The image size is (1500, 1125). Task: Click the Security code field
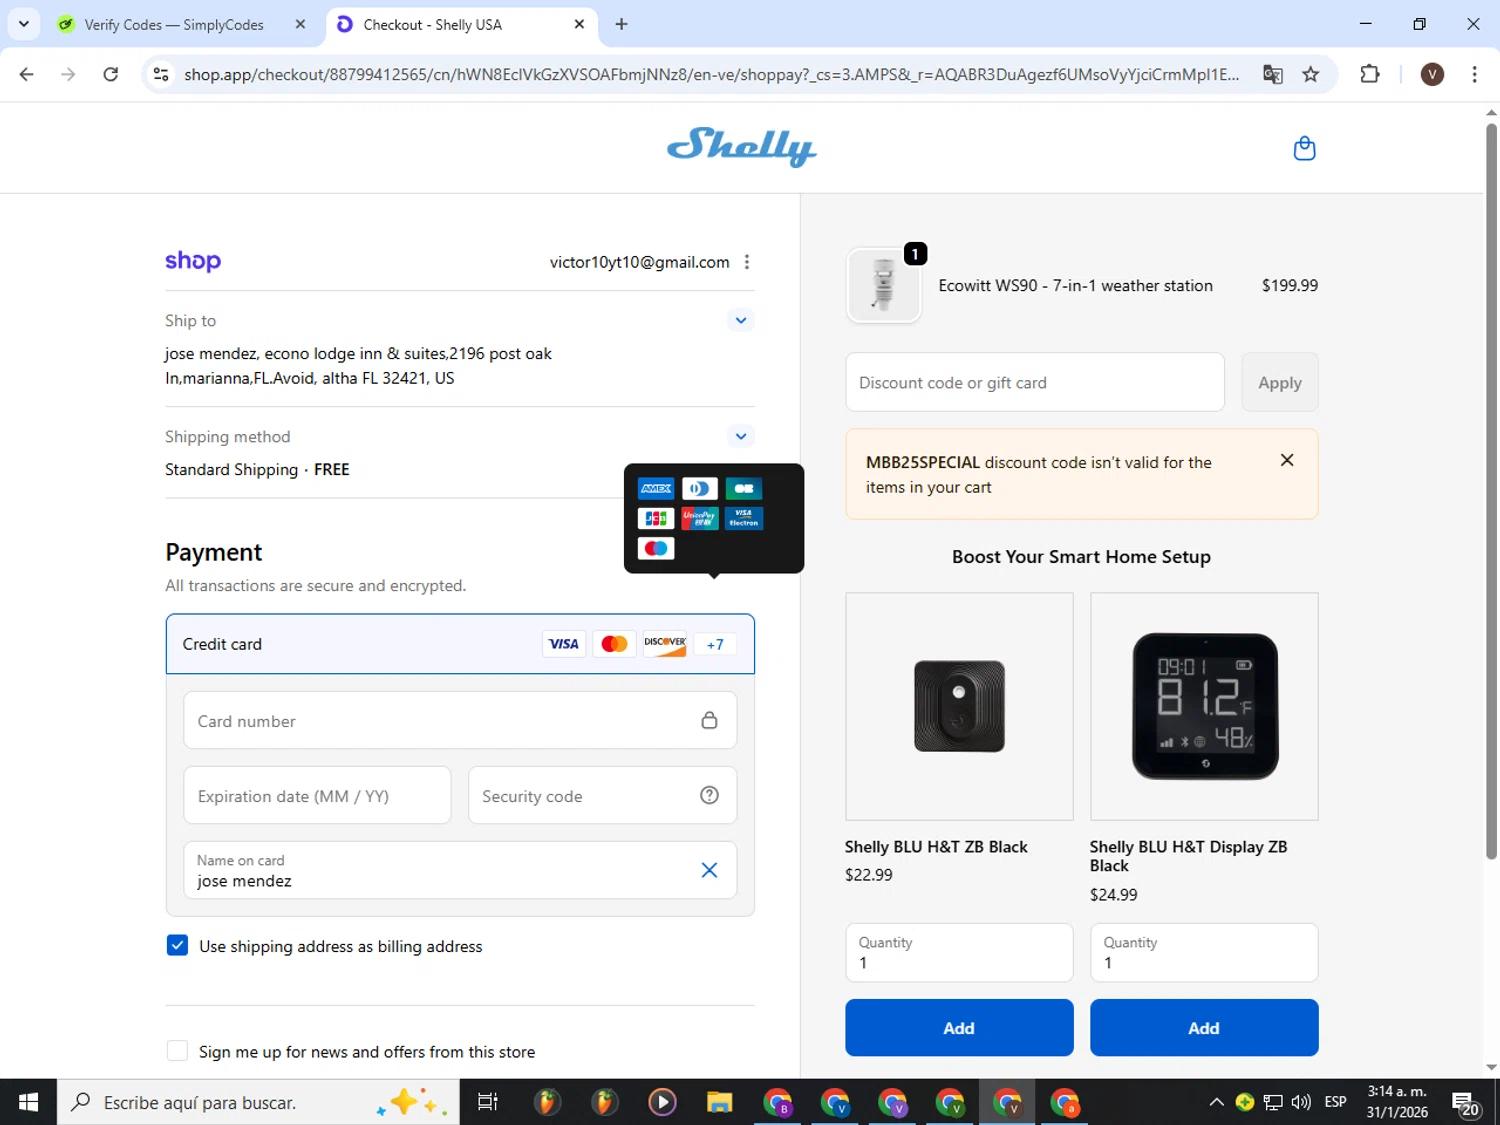pos(602,795)
